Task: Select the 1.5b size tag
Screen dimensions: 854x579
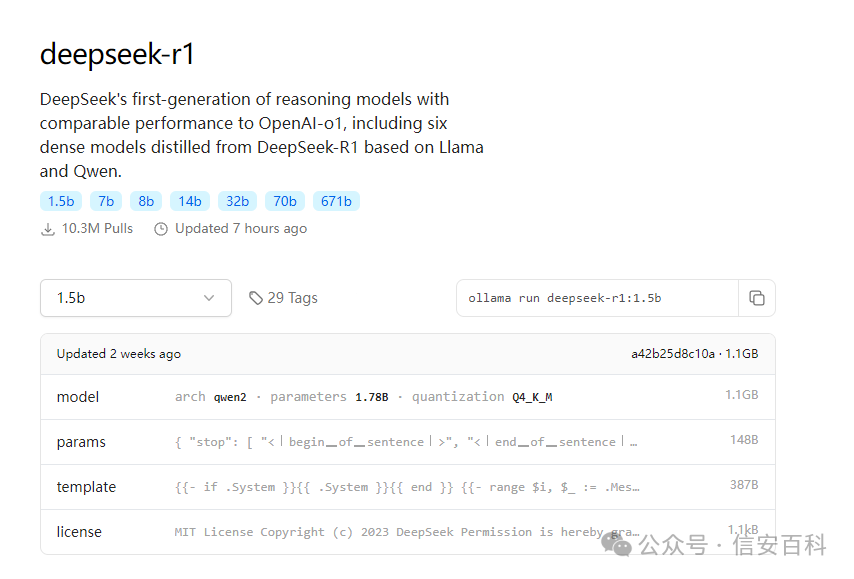Action: [61, 201]
